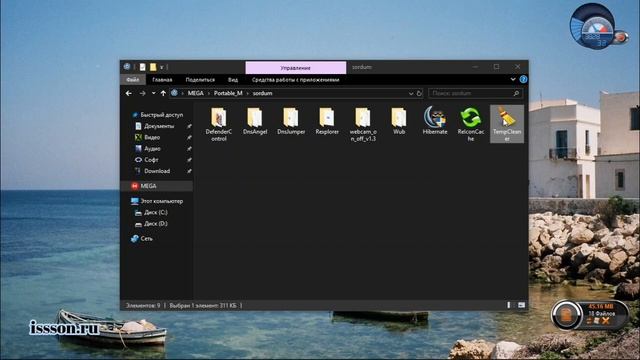Click the Properties quick access toolbar icon
This screenshot has height=360, width=640.
pos(142,67)
